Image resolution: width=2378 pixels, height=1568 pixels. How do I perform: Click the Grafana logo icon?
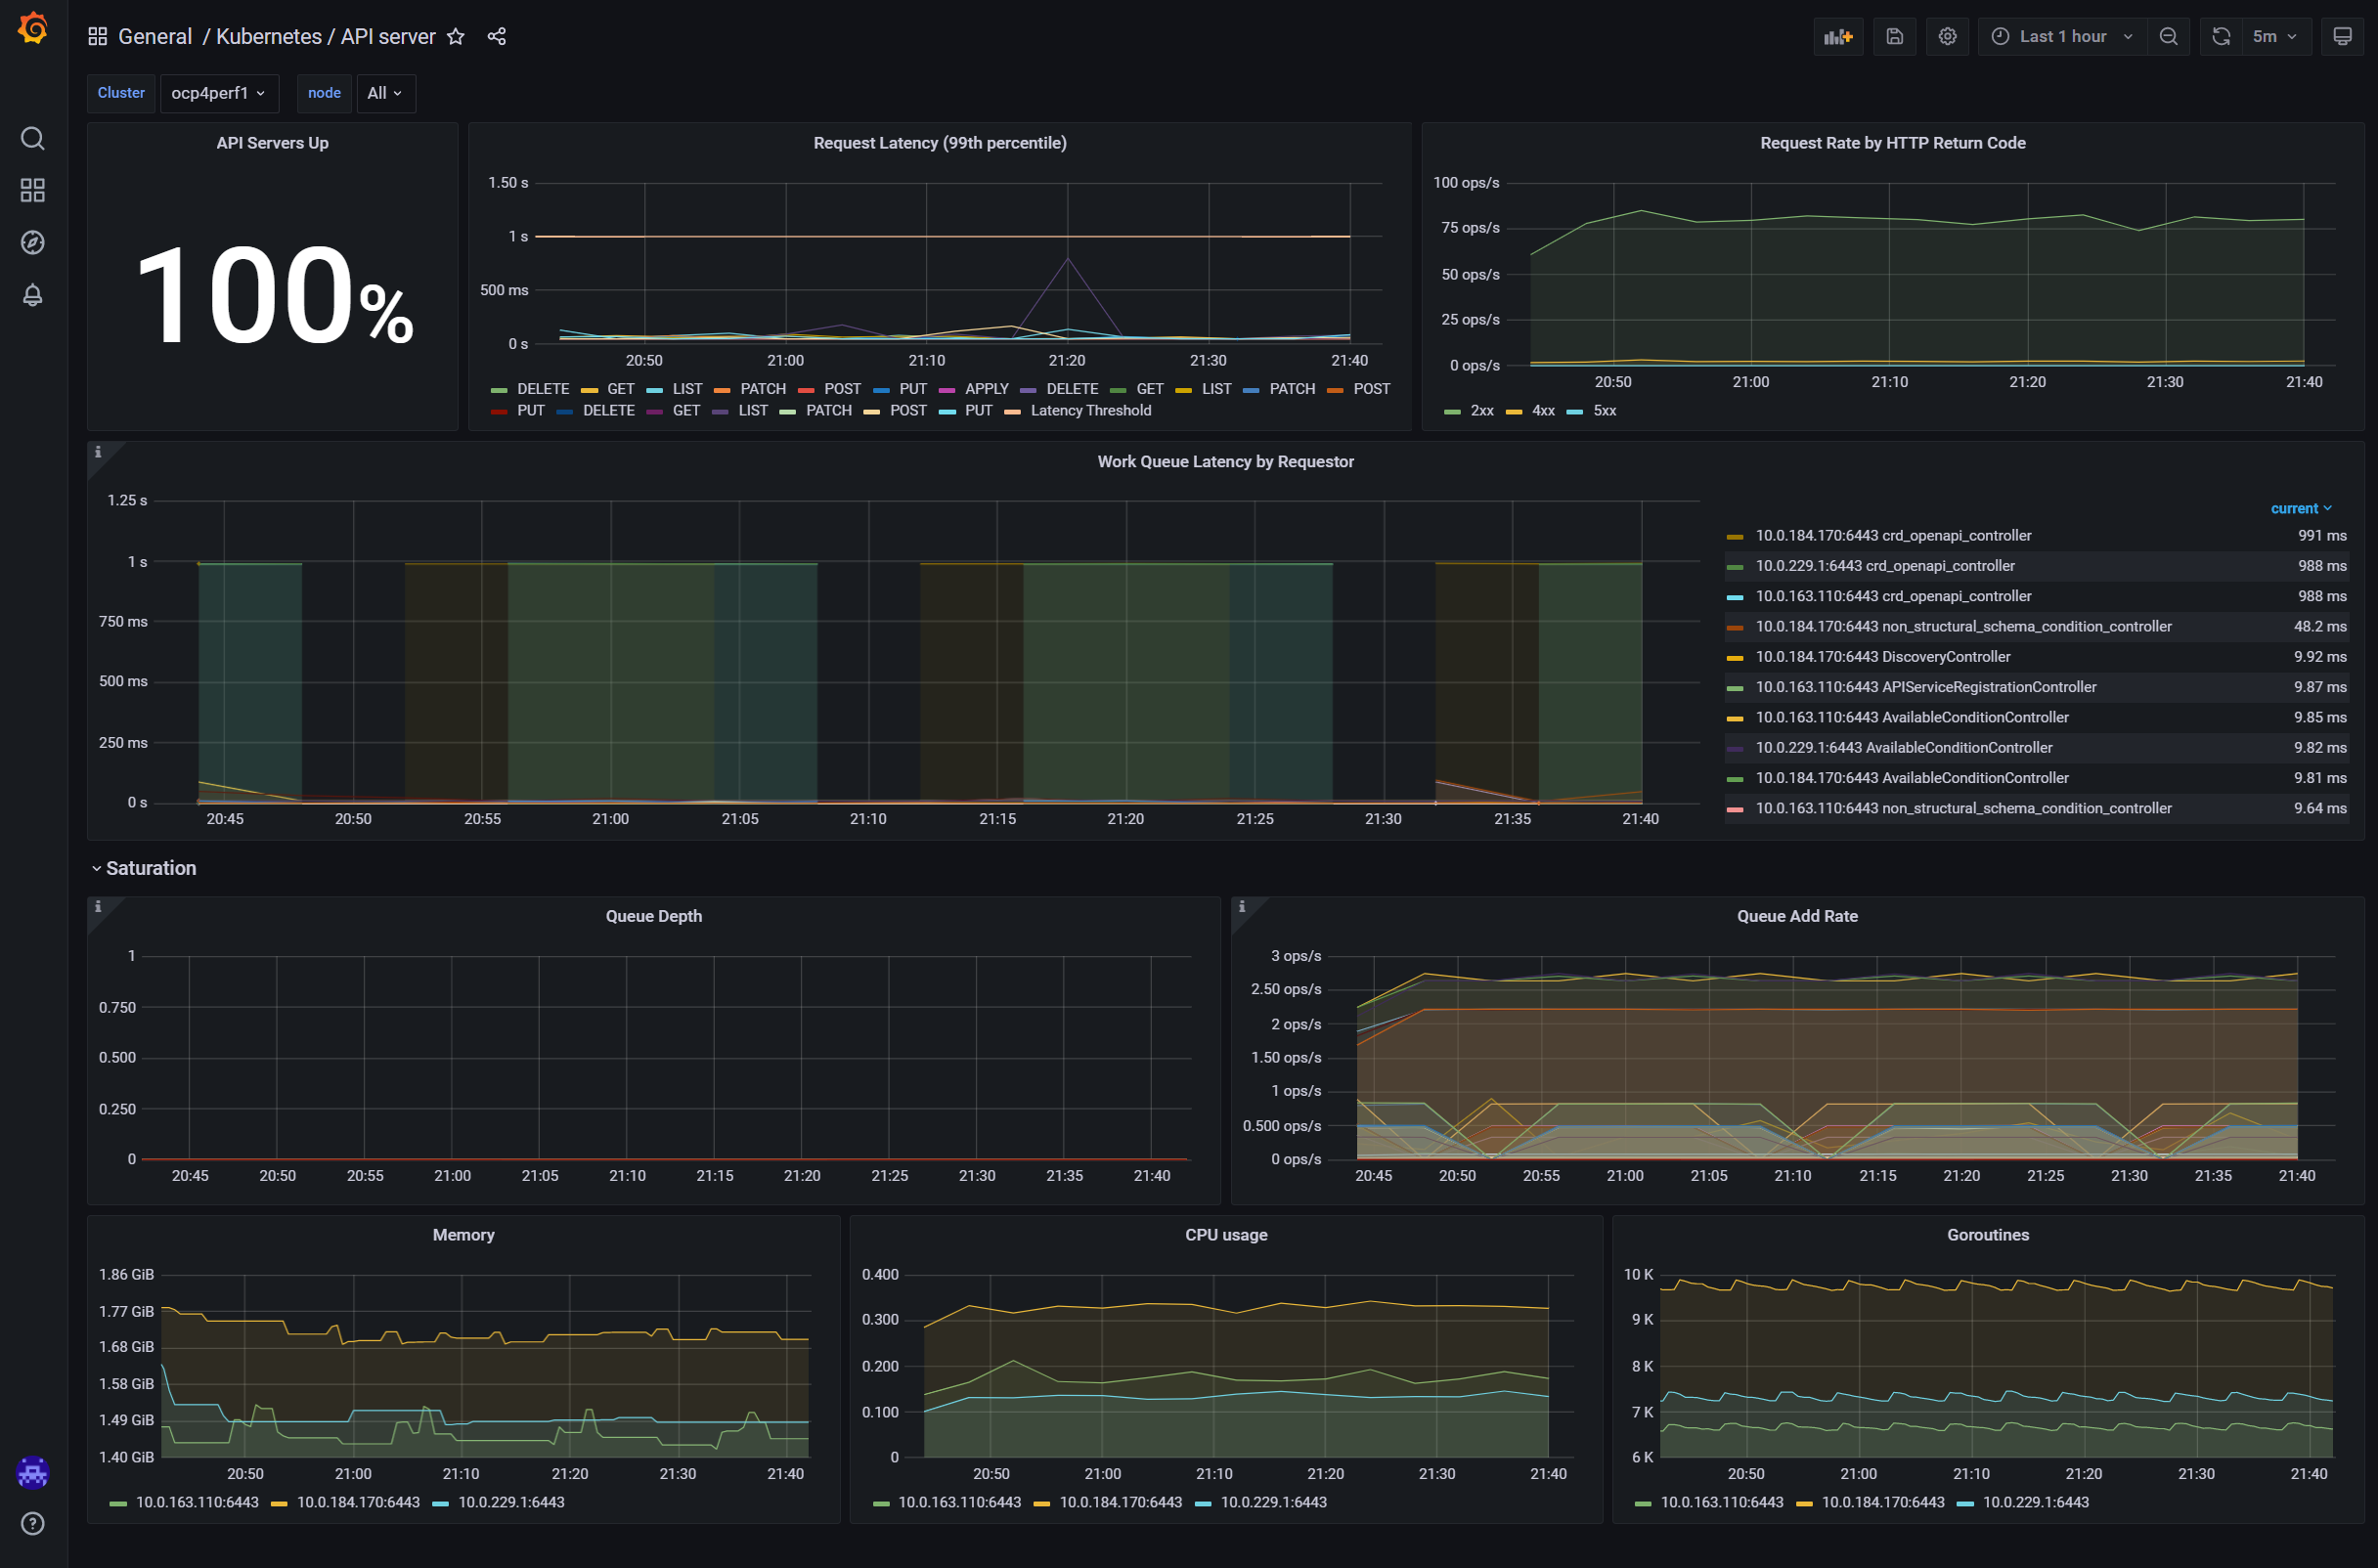point(33,29)
